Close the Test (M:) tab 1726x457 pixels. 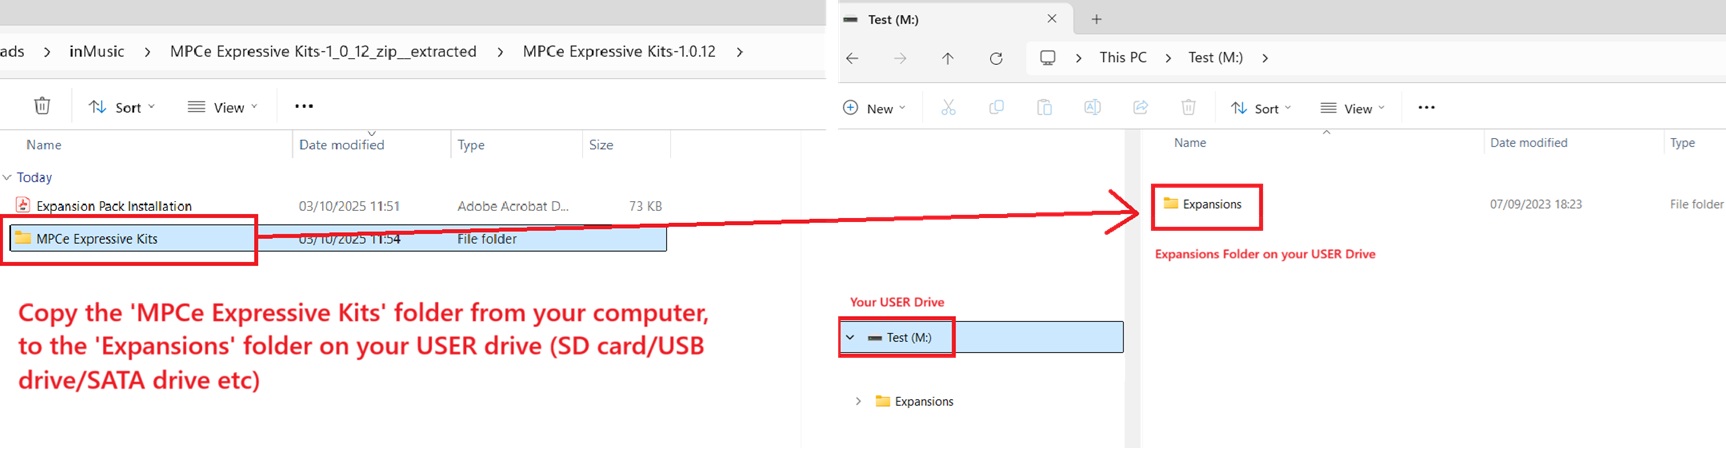[x=1052, y=19]
